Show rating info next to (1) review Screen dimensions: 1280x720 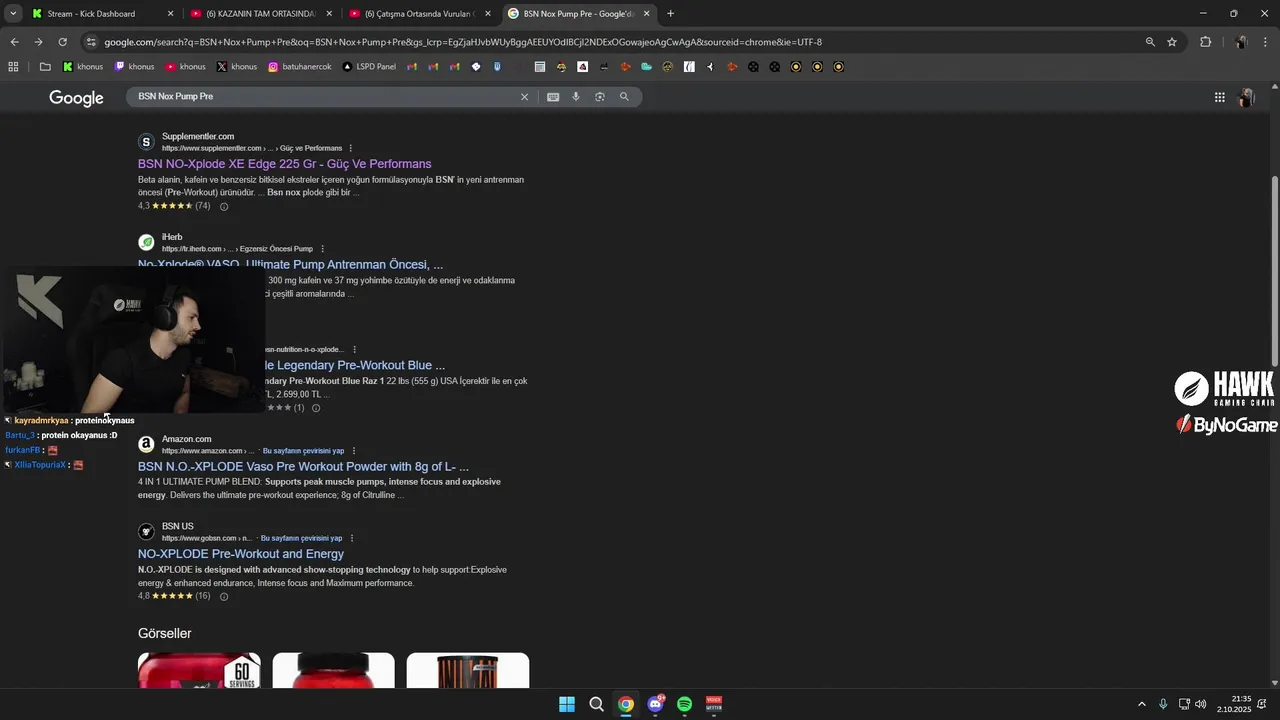[x=316, y=408]
